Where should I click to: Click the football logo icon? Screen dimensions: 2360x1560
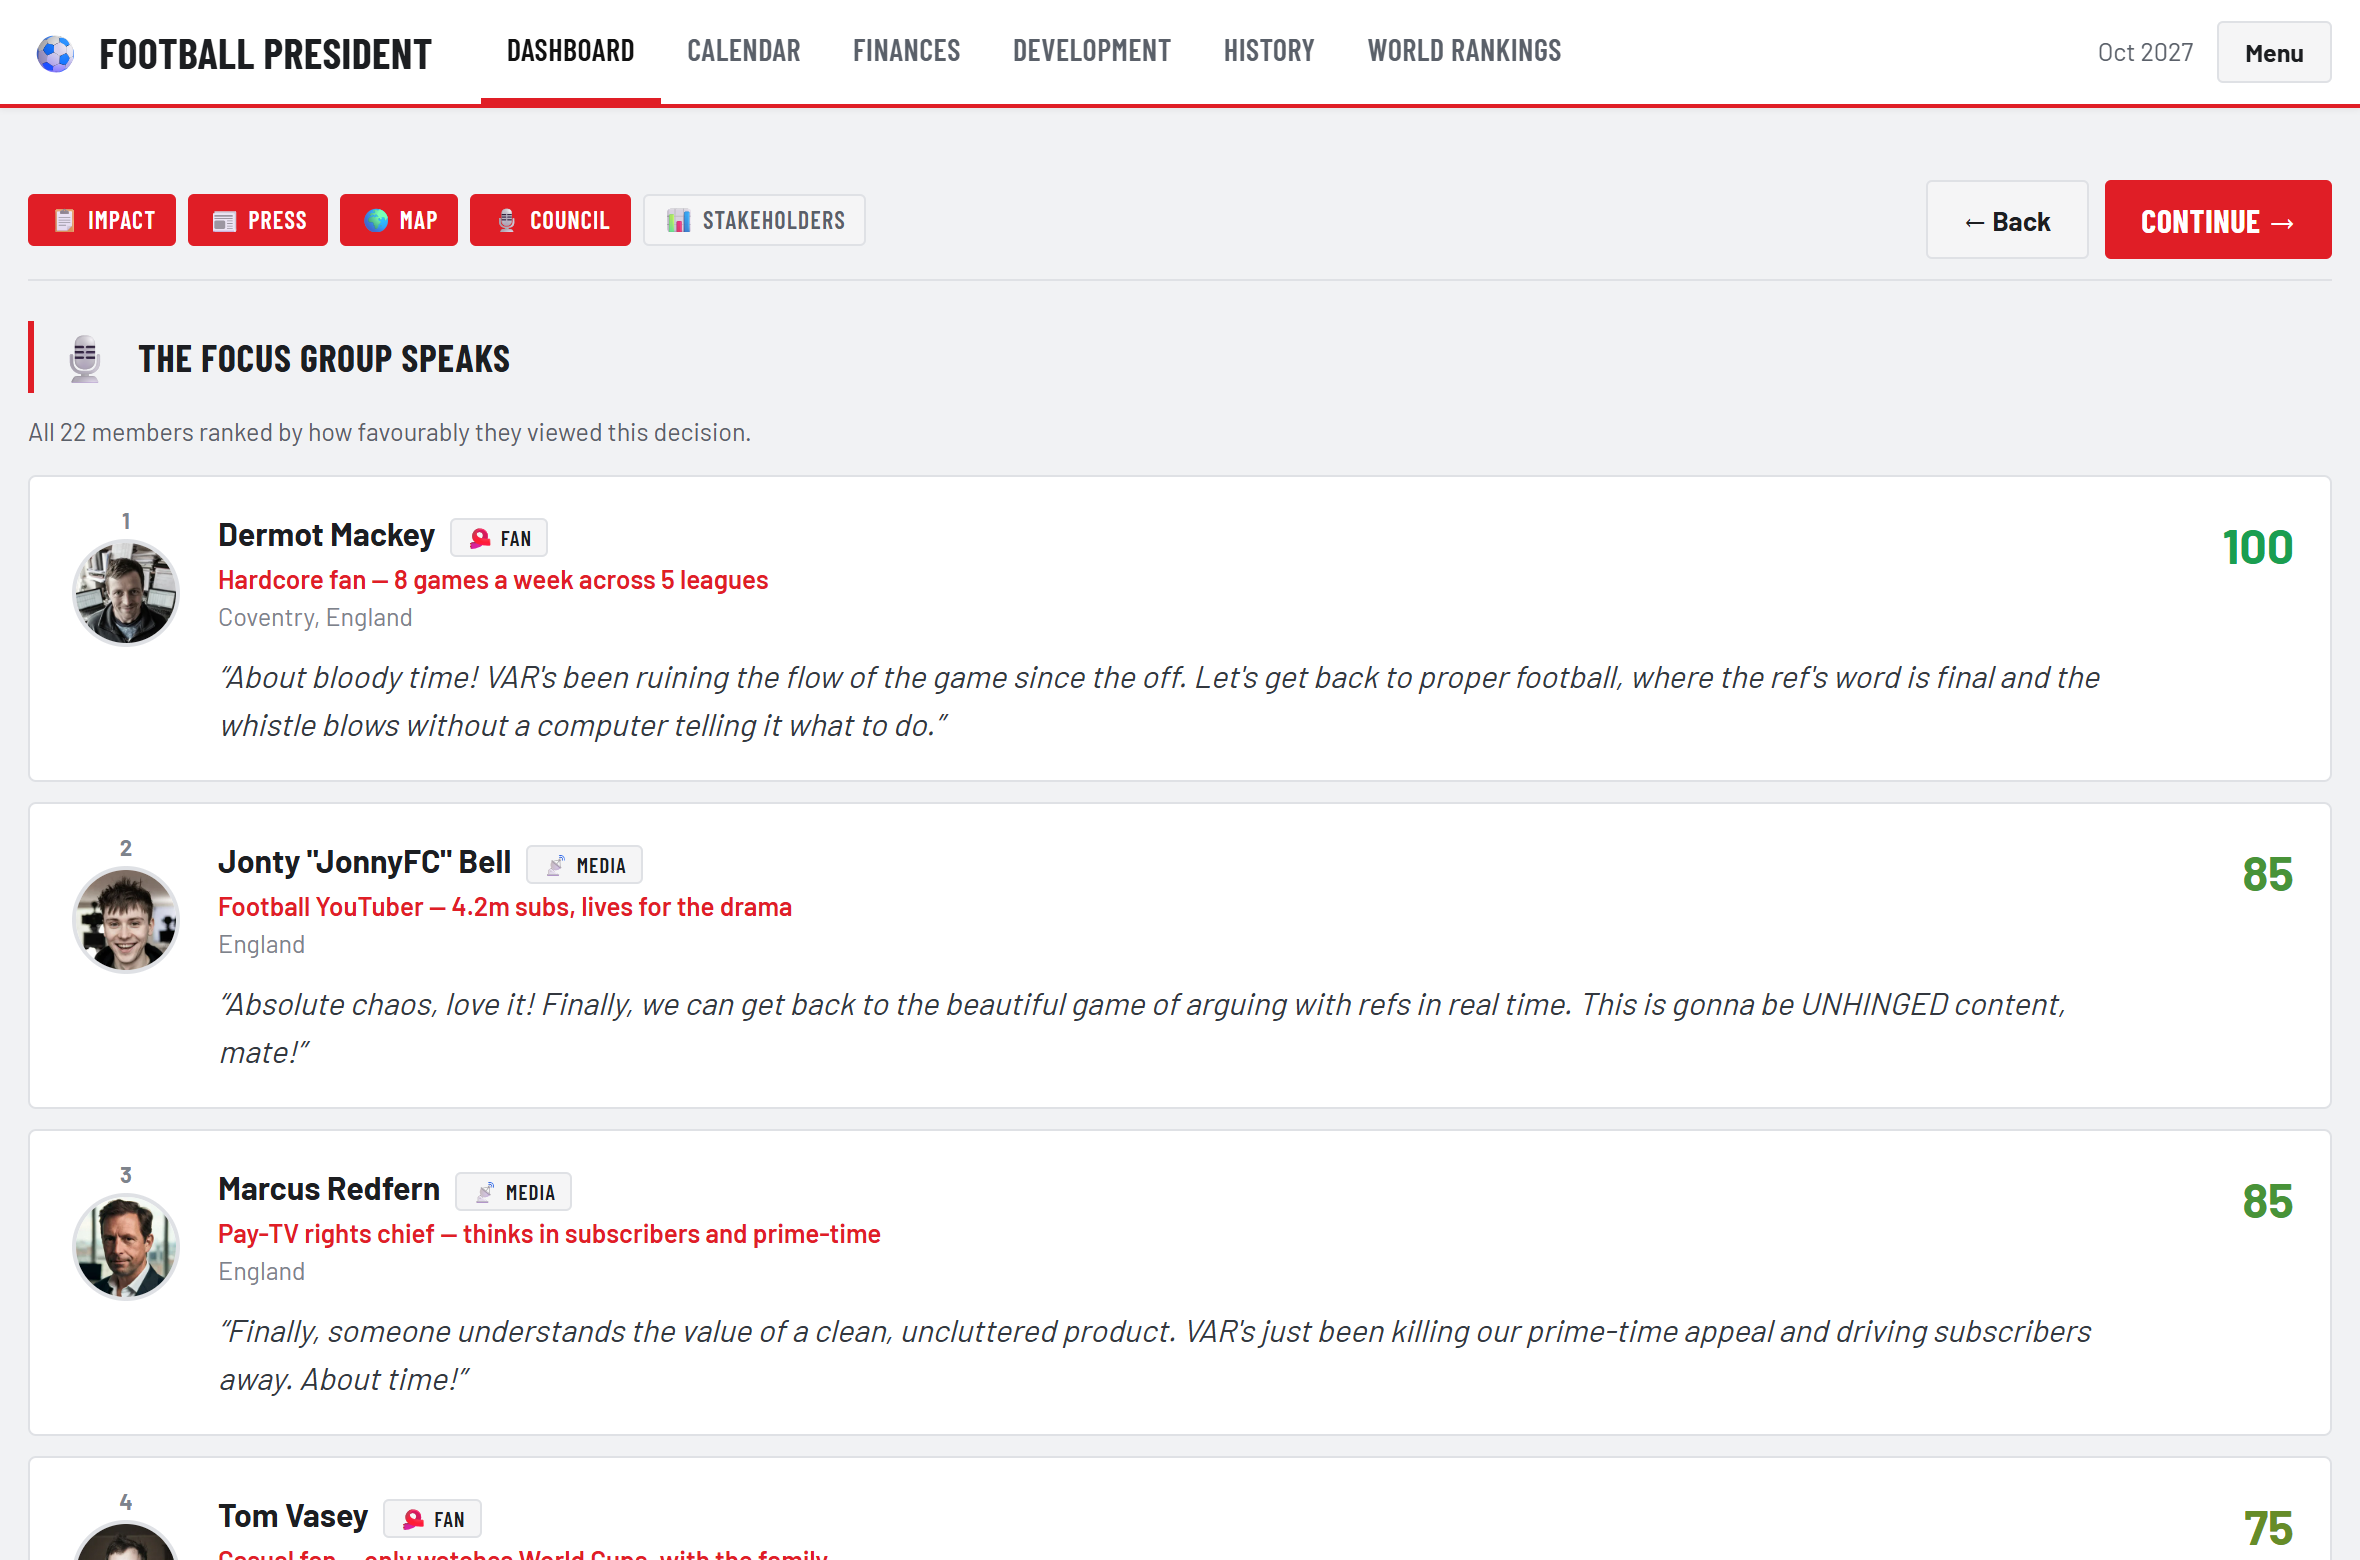(55, 53)
